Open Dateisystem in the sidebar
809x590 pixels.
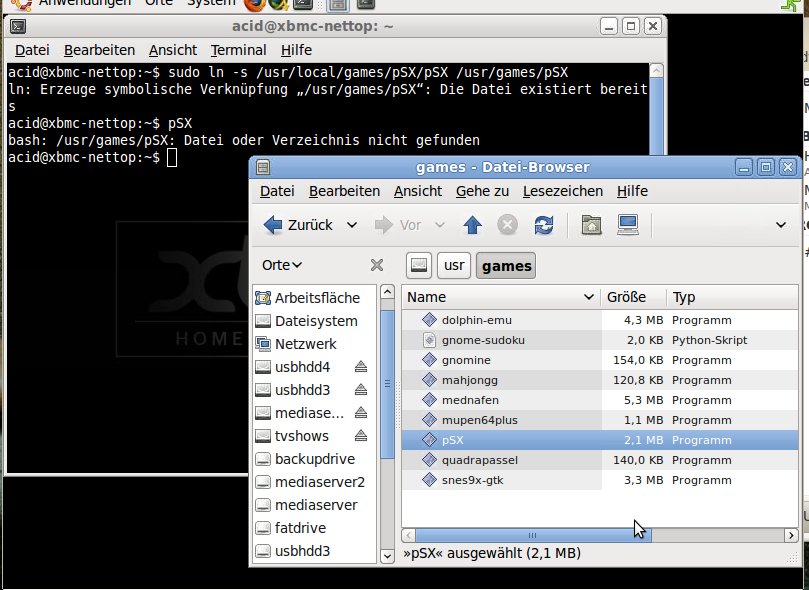(x=315, y=321)
